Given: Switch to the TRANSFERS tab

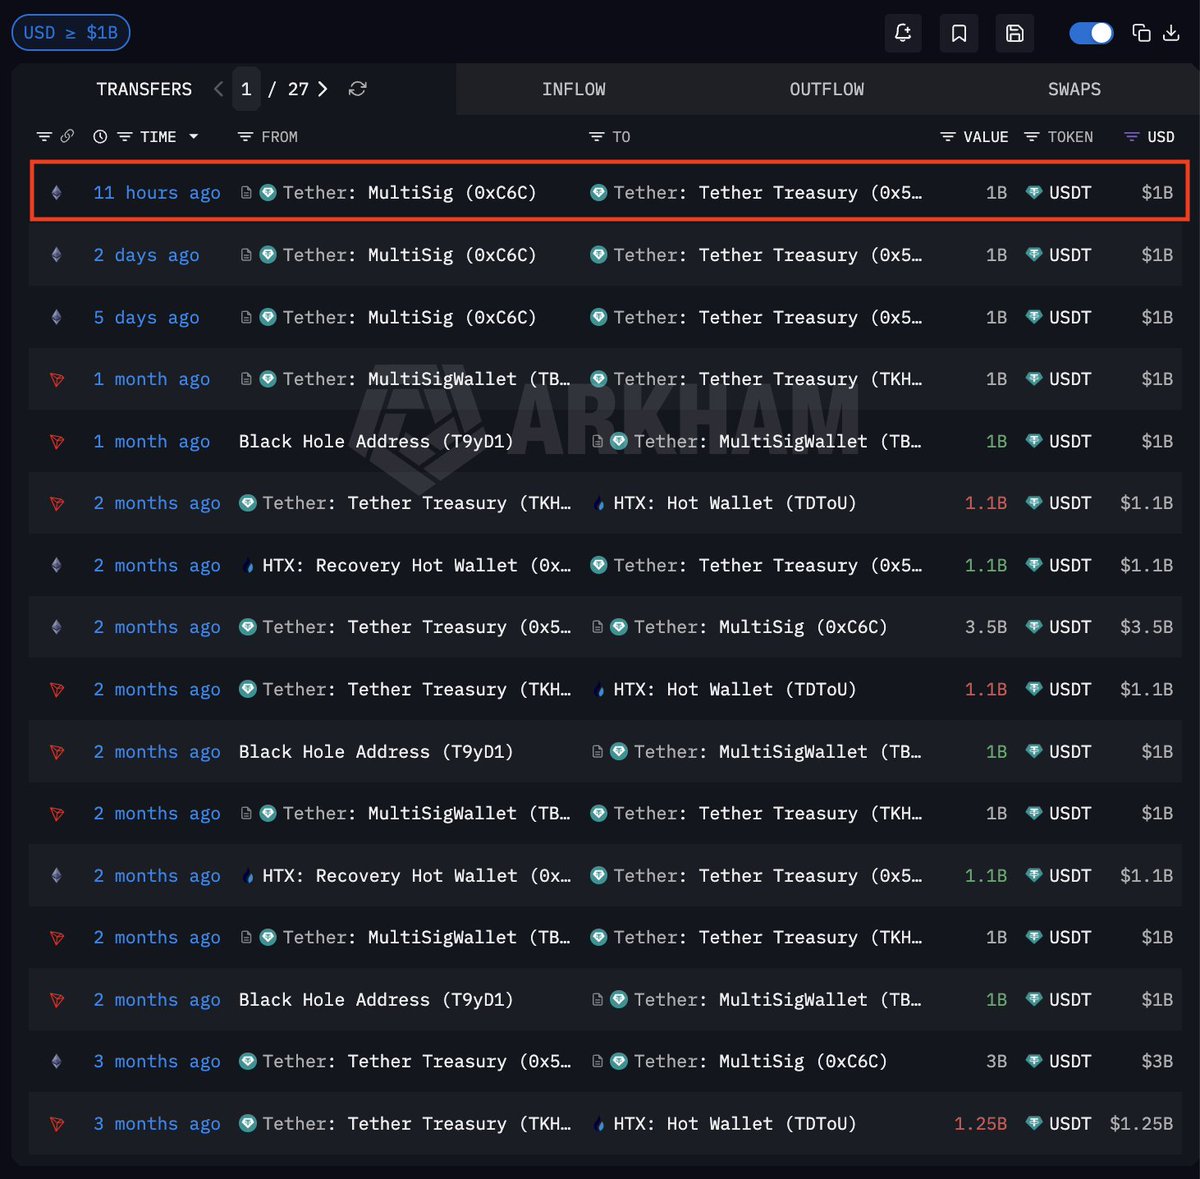Looking at the screenshot, I should click(x=144, y=89).
